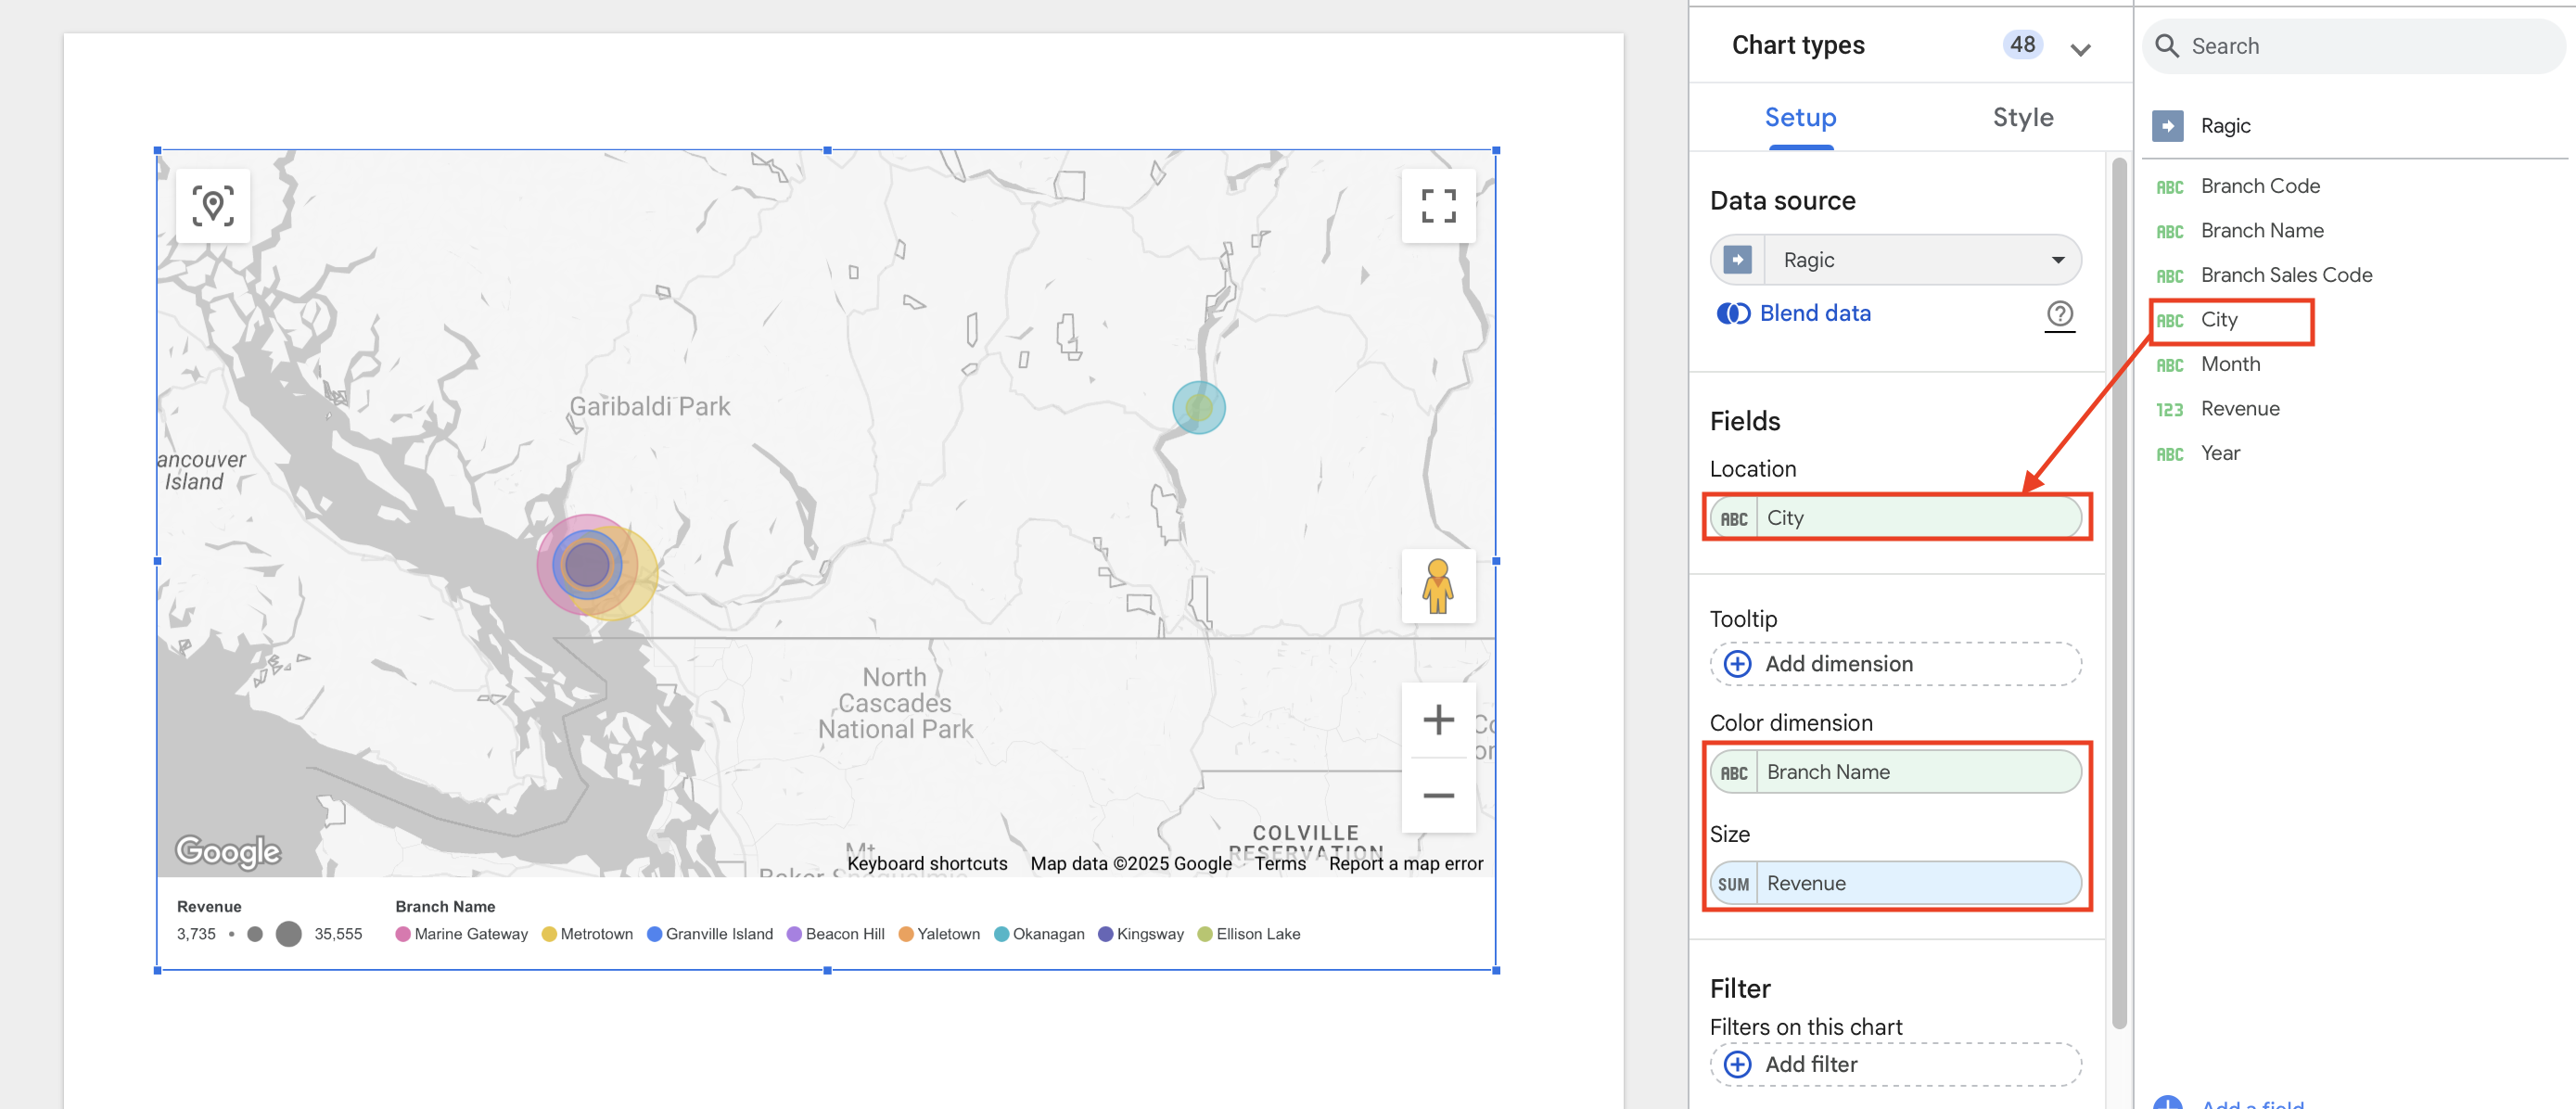The width and height of the screenshot is (2576, 1109).
Task: Select Branch Code in the field list
Action: [2259, 187]
